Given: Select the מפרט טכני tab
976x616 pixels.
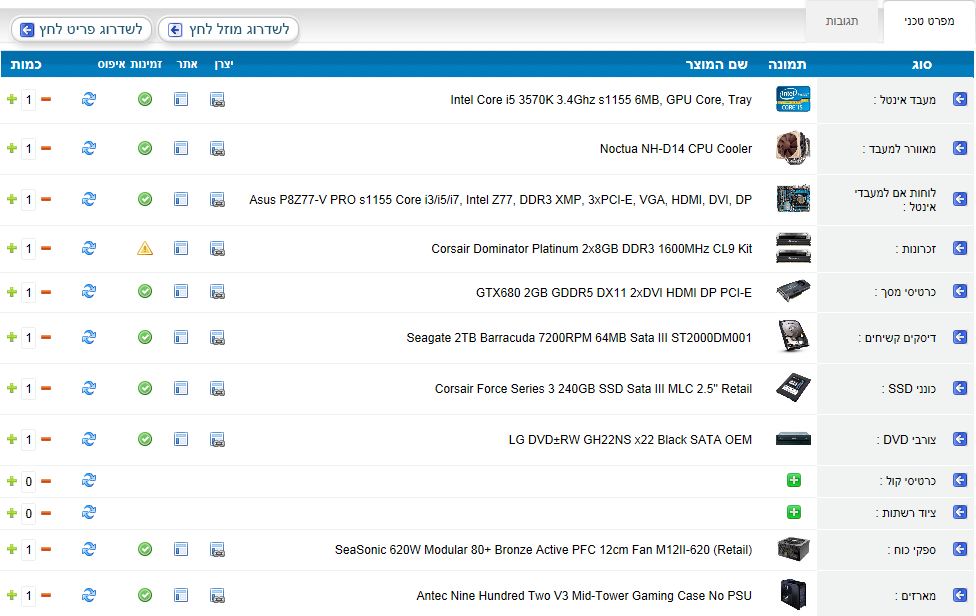Looking at the screenshot, I should (x=927, y=21).
